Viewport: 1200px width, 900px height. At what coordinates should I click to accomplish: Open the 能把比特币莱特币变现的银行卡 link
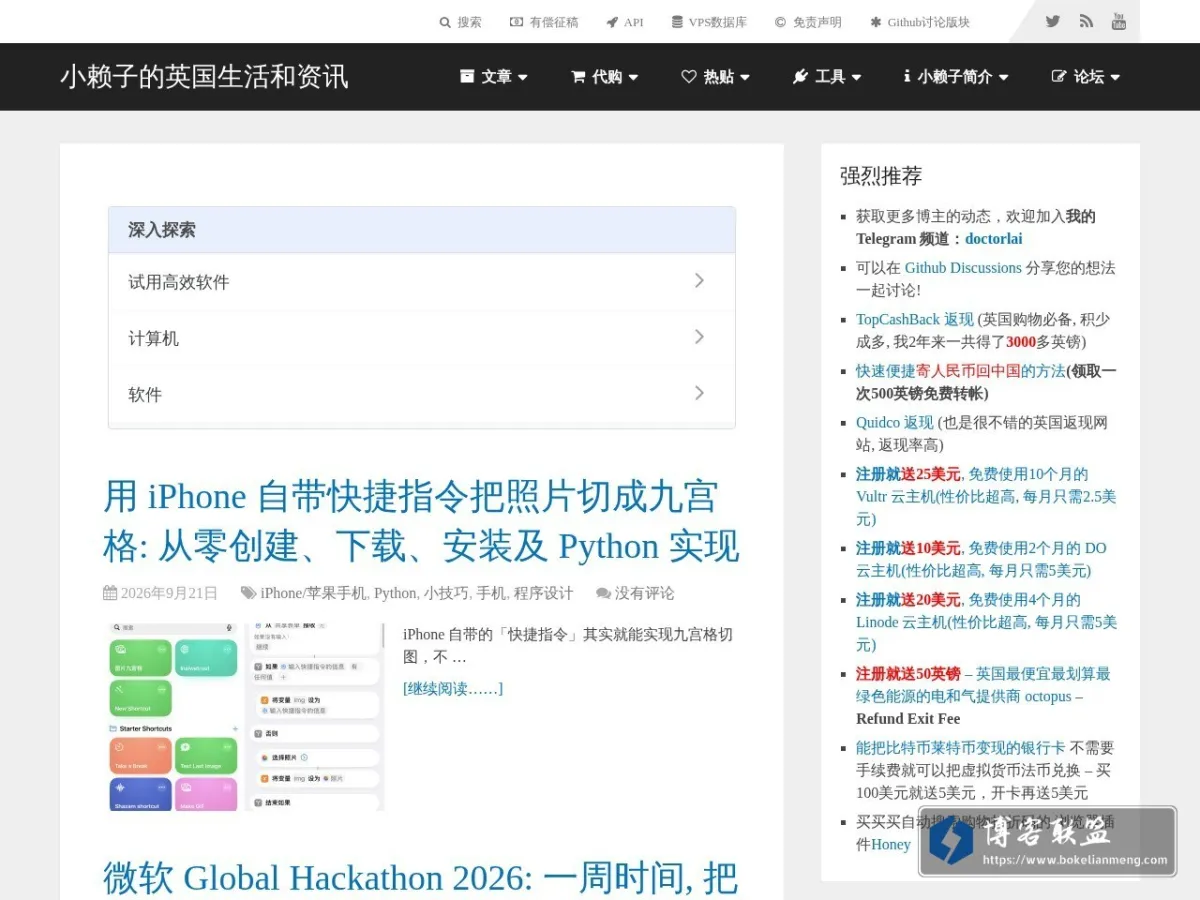[x=961, y=748]
